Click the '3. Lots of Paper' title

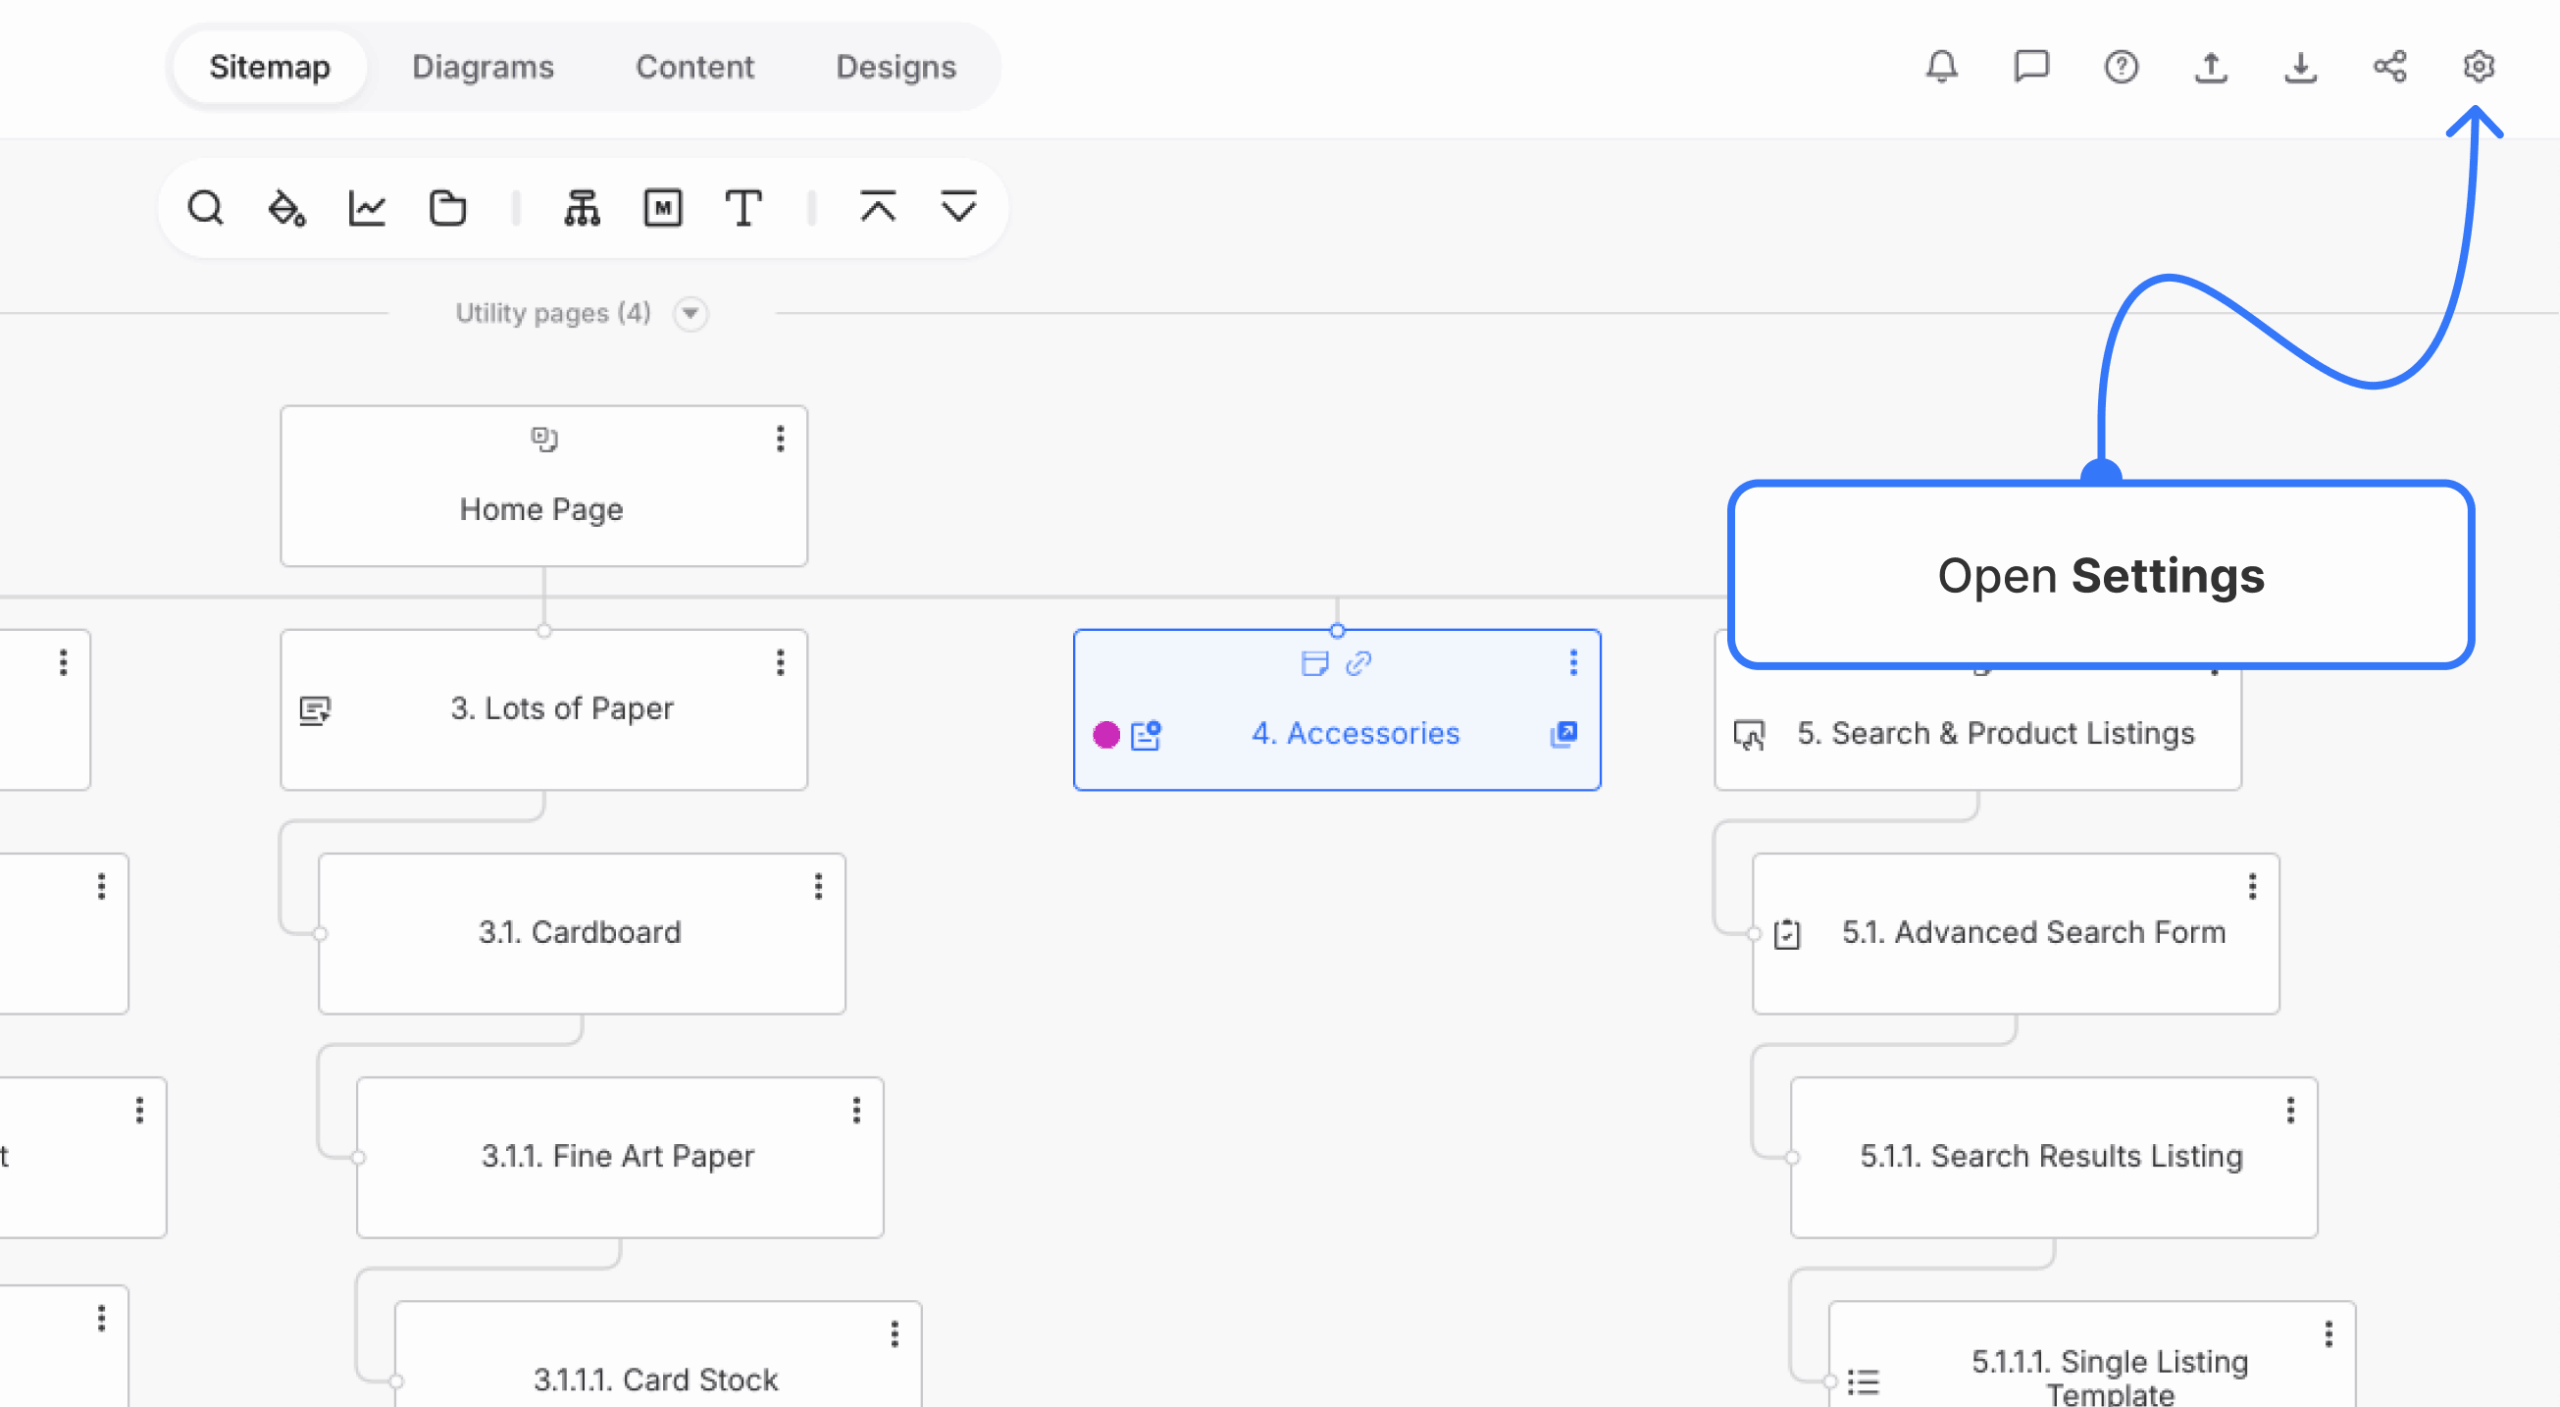[562, 709]
